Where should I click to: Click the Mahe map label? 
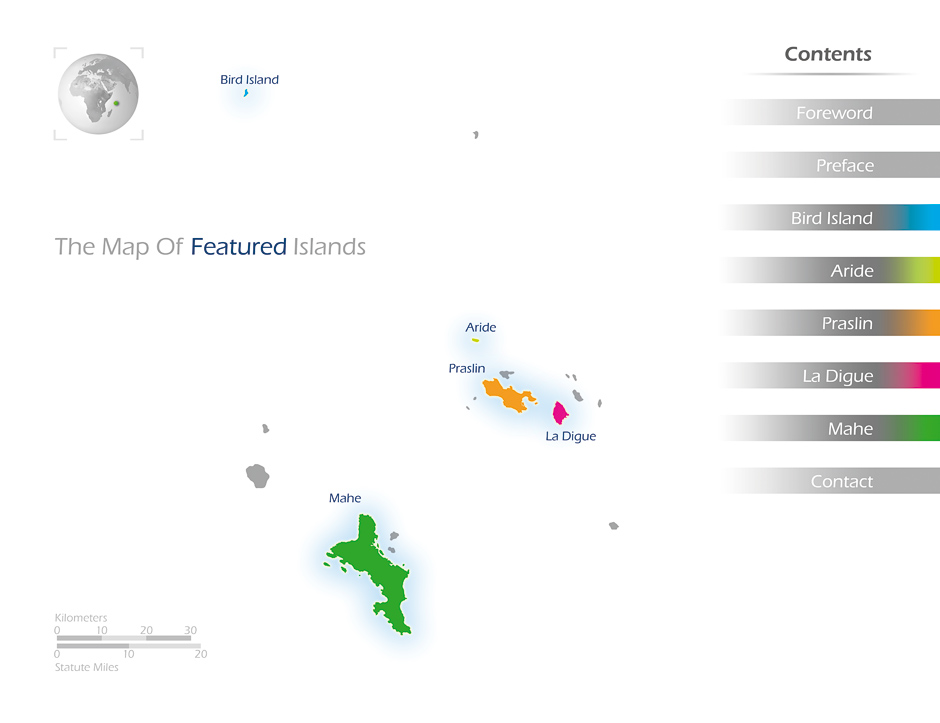[345, 498]
